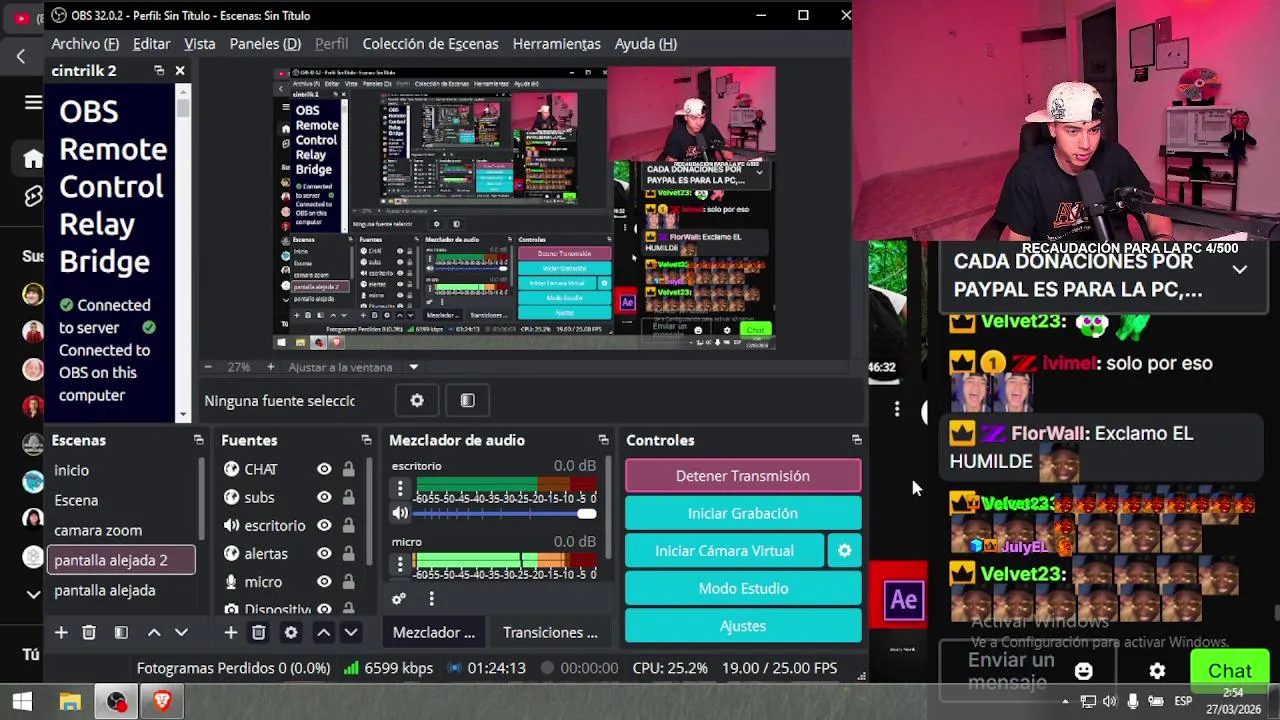Switch to Mezclador tab

coord(434,632)
